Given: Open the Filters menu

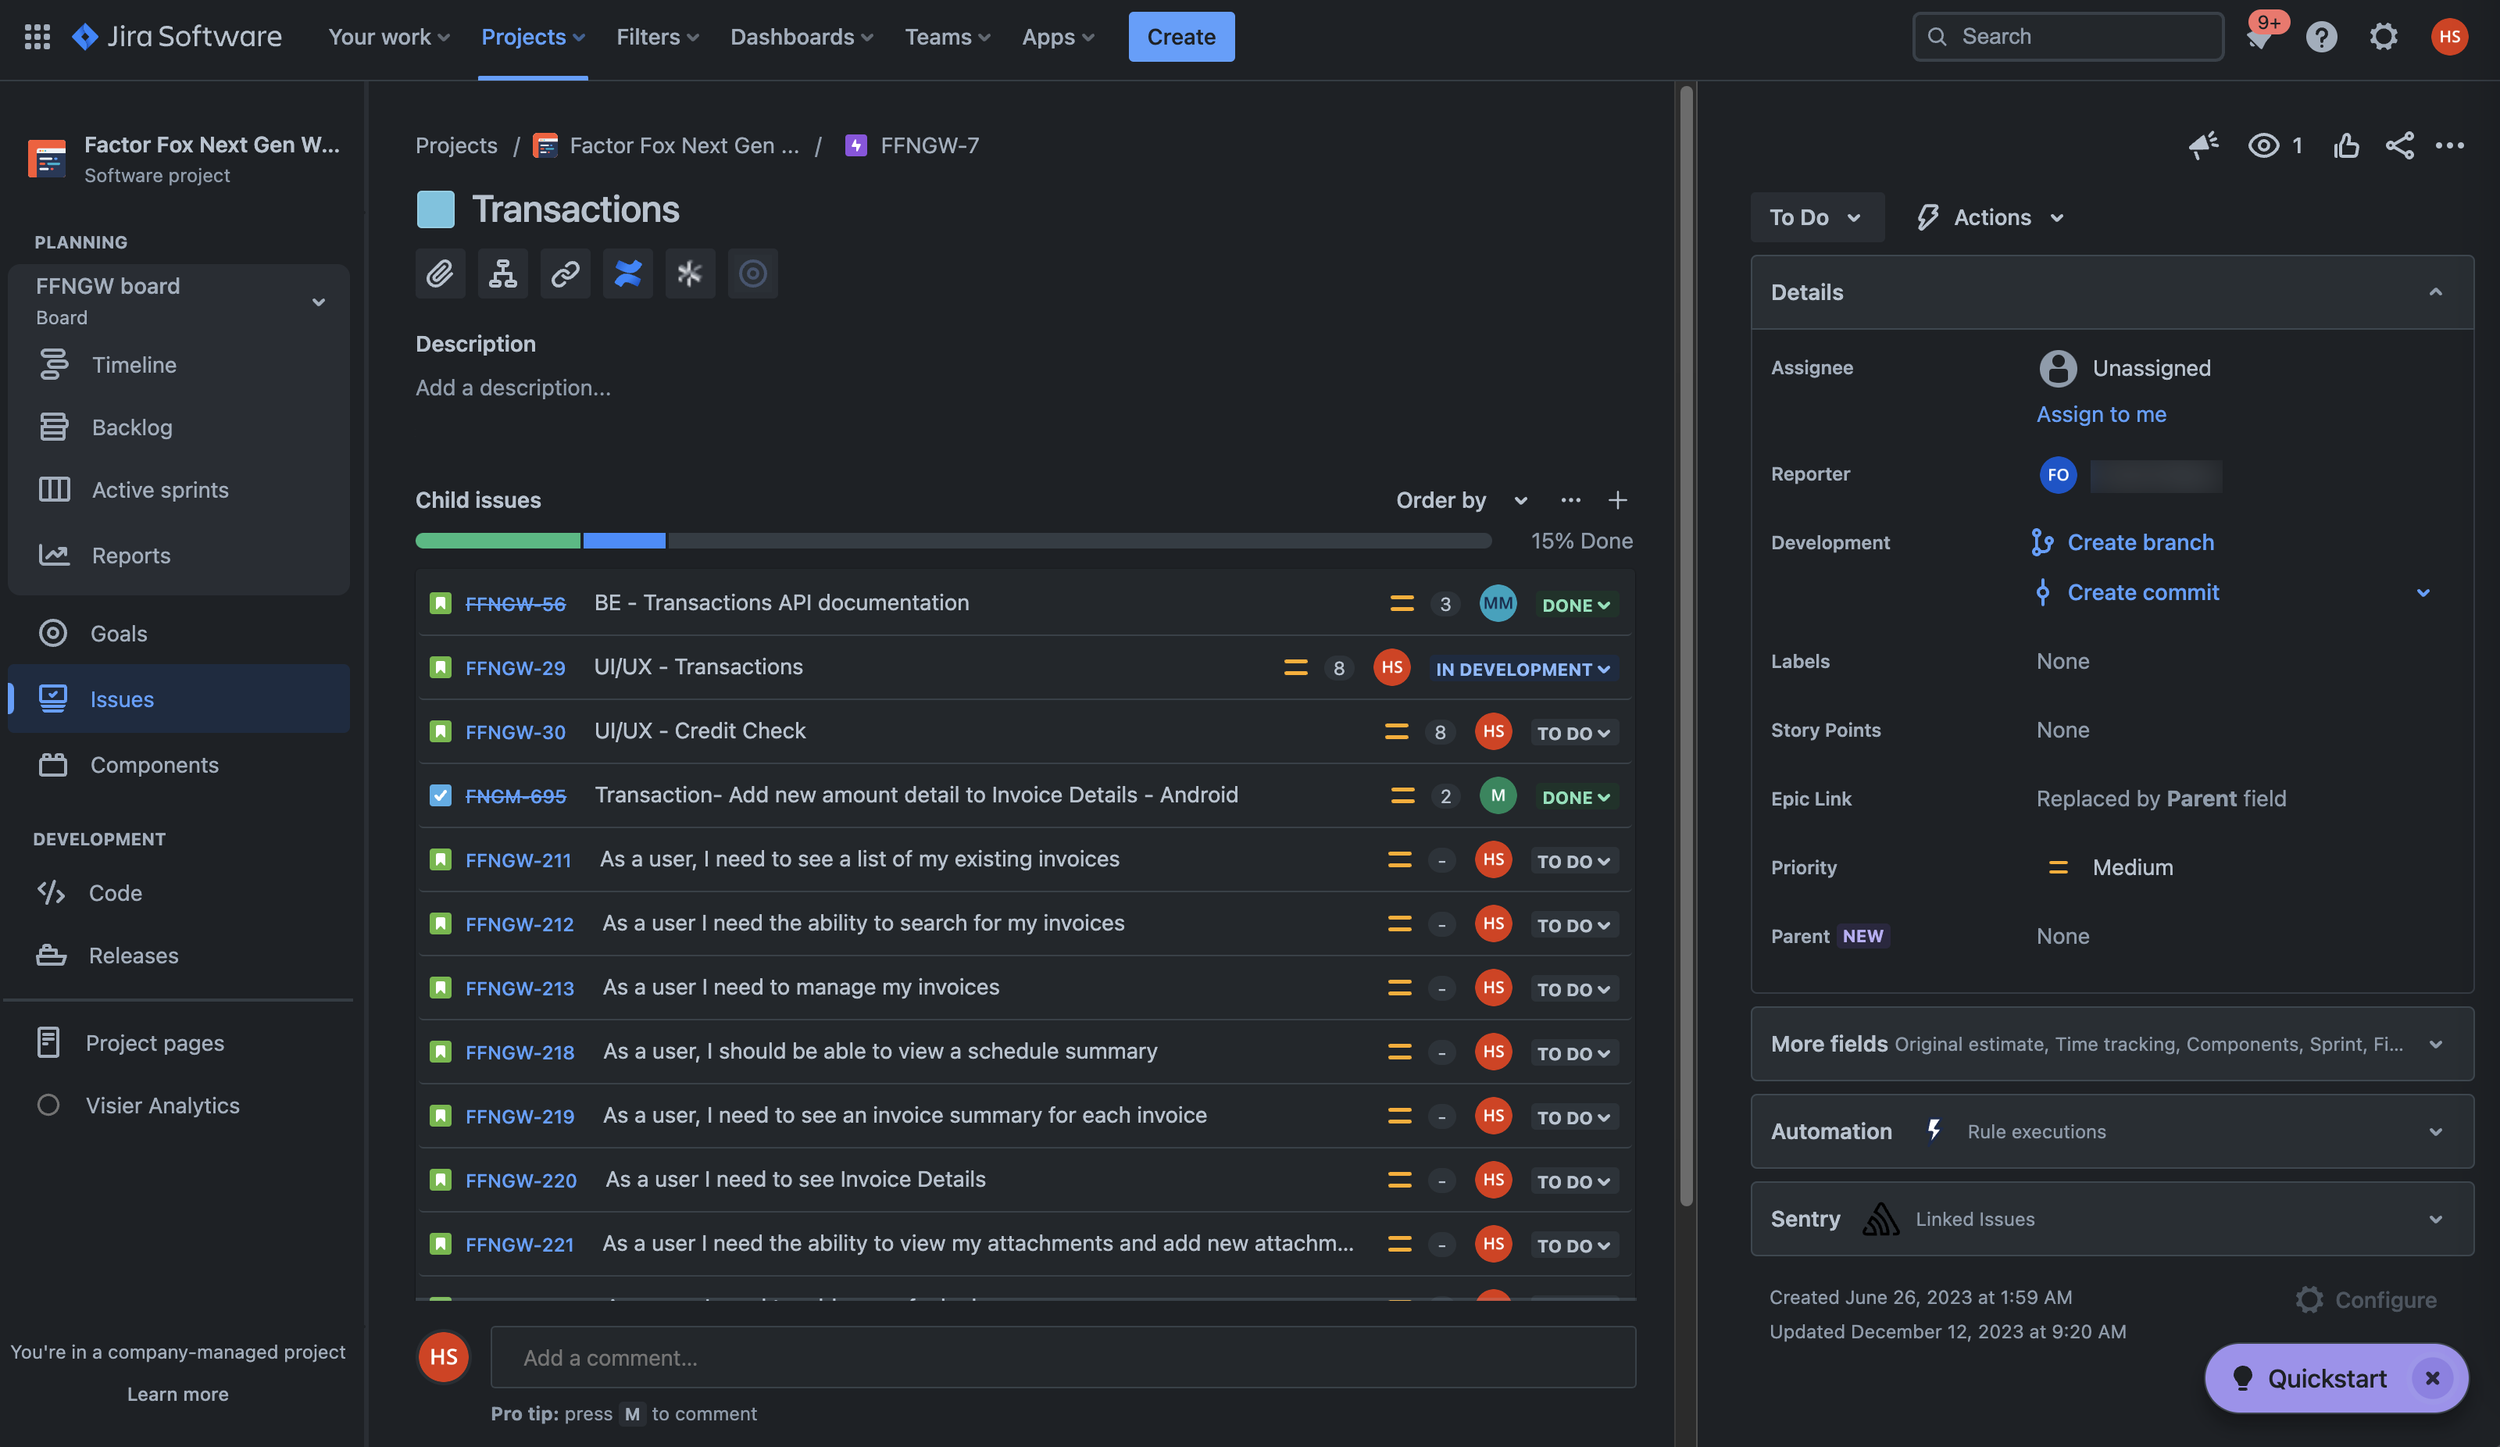Looking at the screenshot, I should [x=657, y=37].
